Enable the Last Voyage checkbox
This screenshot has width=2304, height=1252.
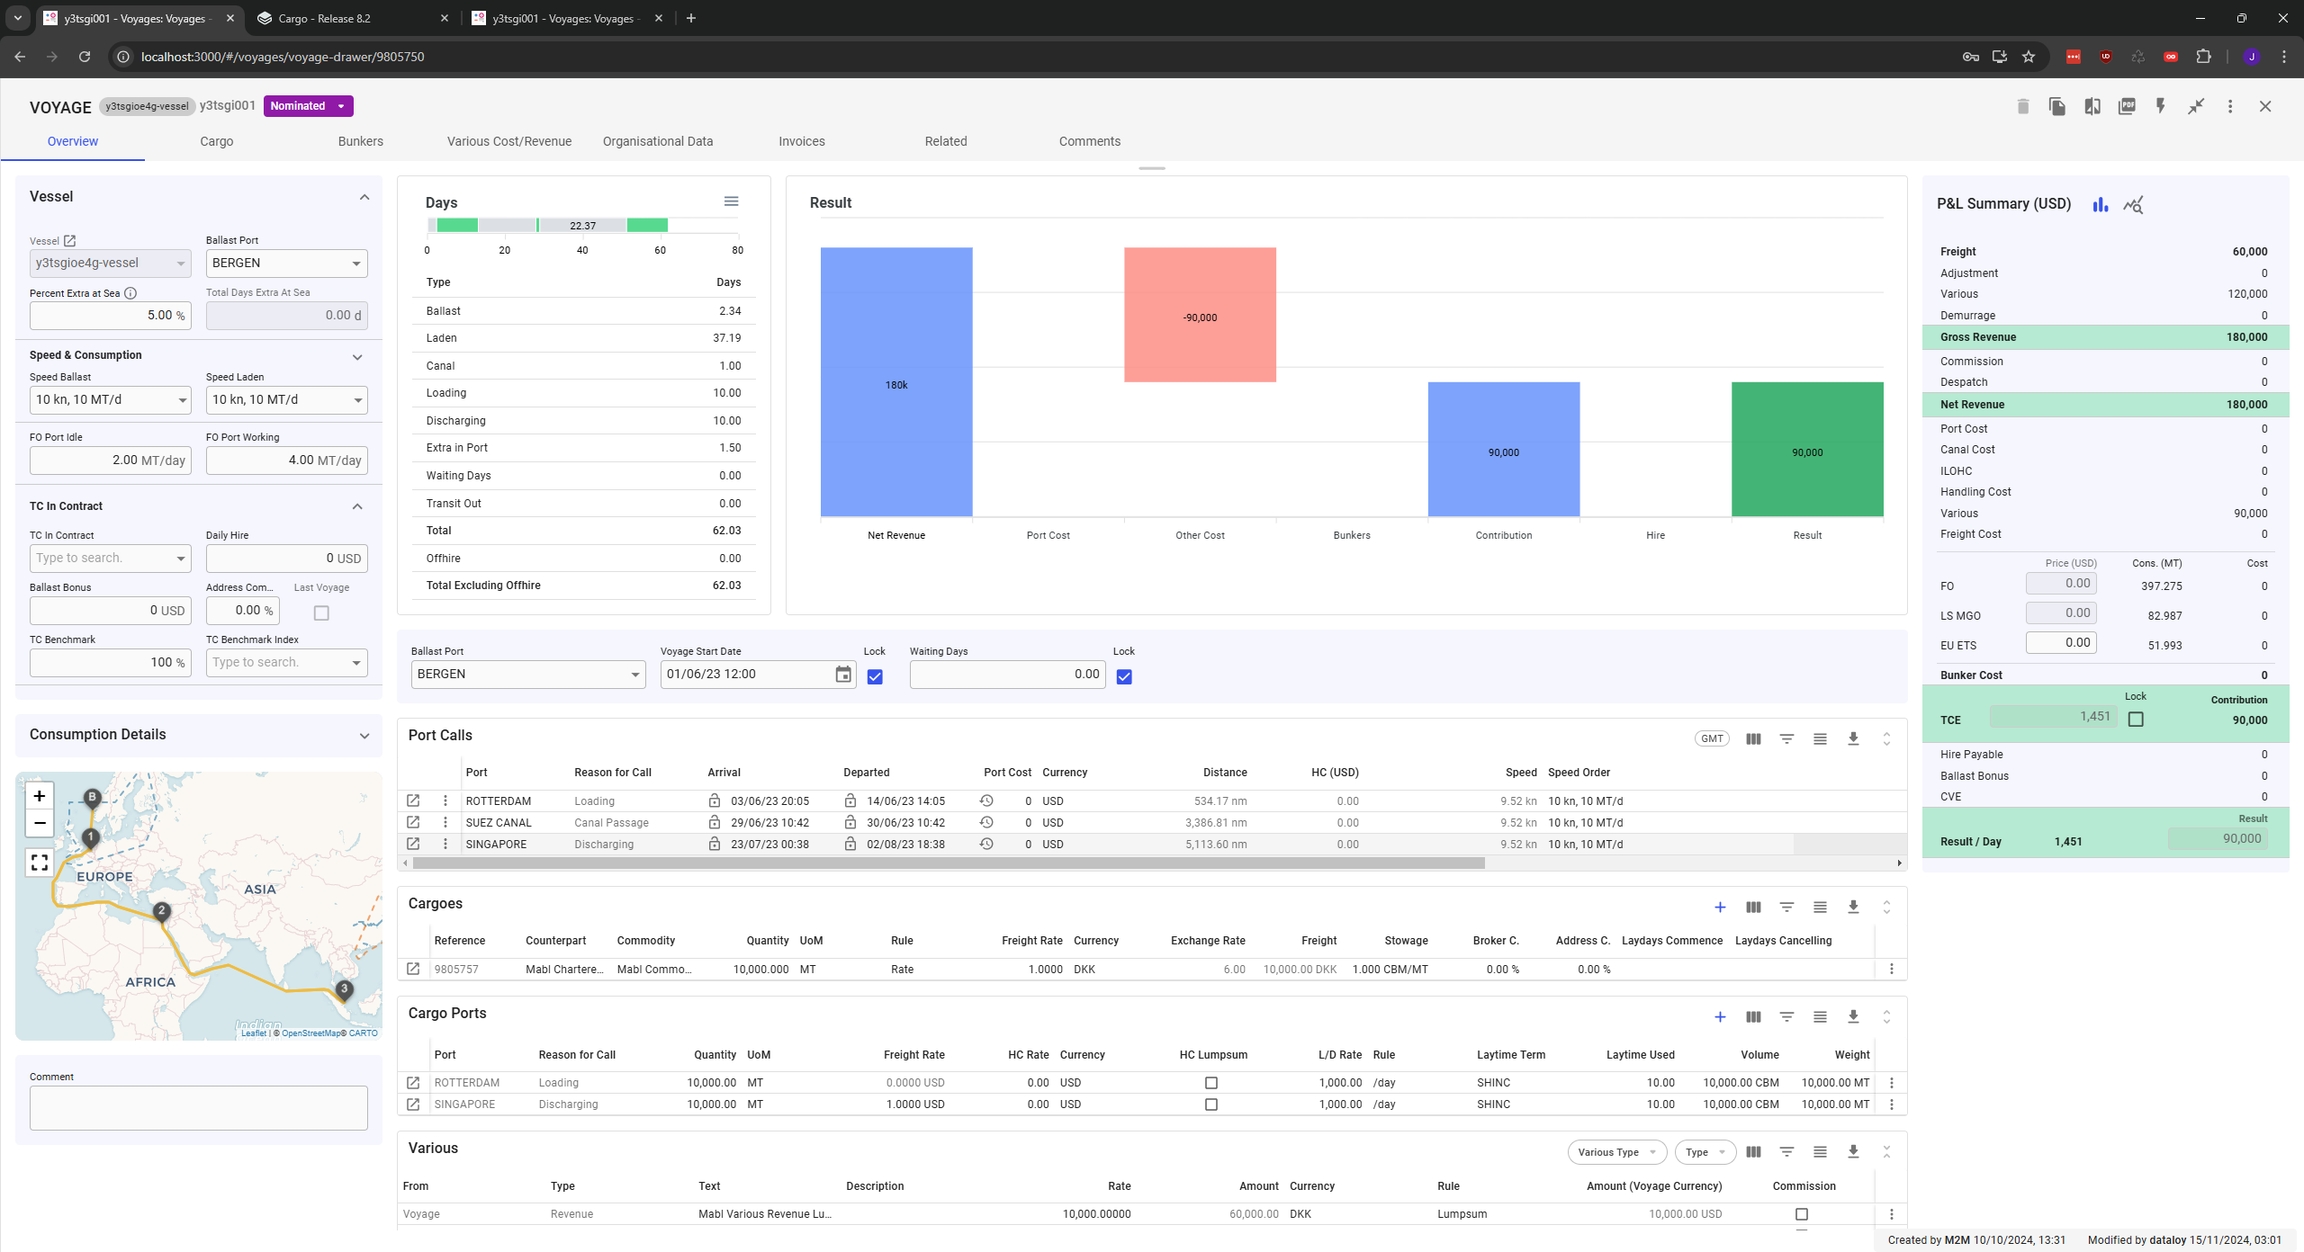321,613
